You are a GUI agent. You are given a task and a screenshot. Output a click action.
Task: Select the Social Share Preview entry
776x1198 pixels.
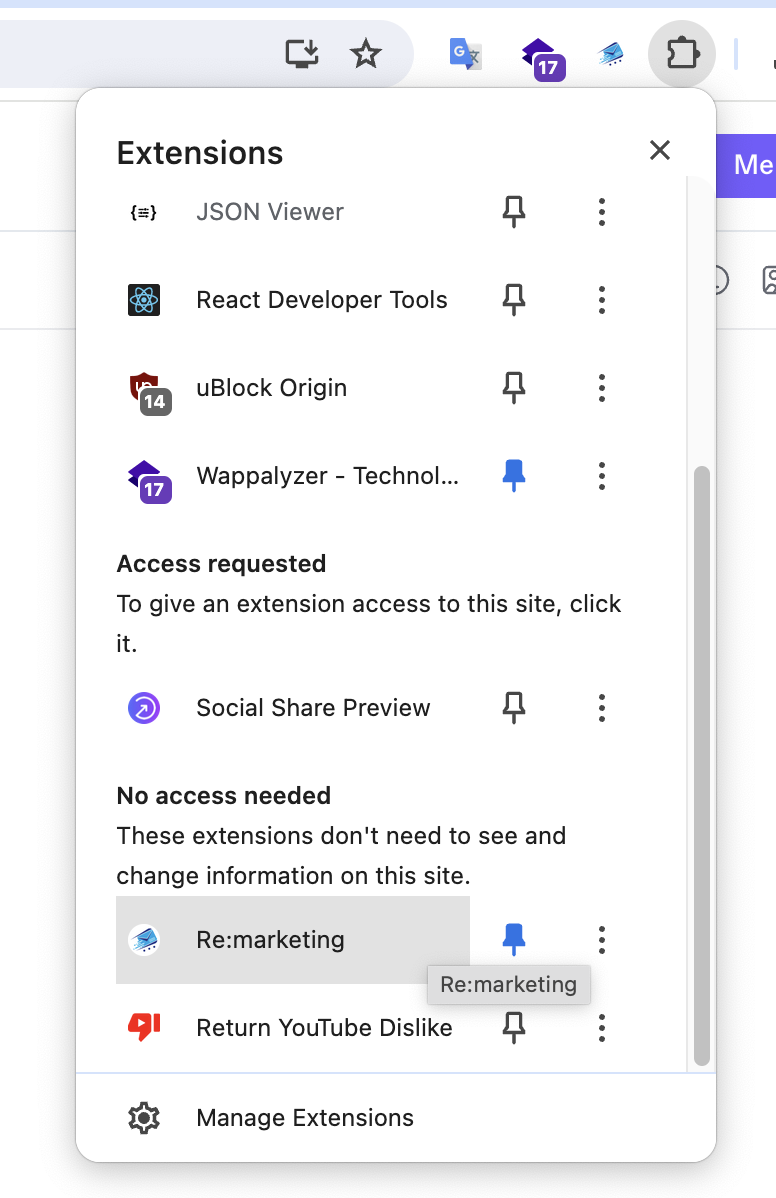click(313, 708)
